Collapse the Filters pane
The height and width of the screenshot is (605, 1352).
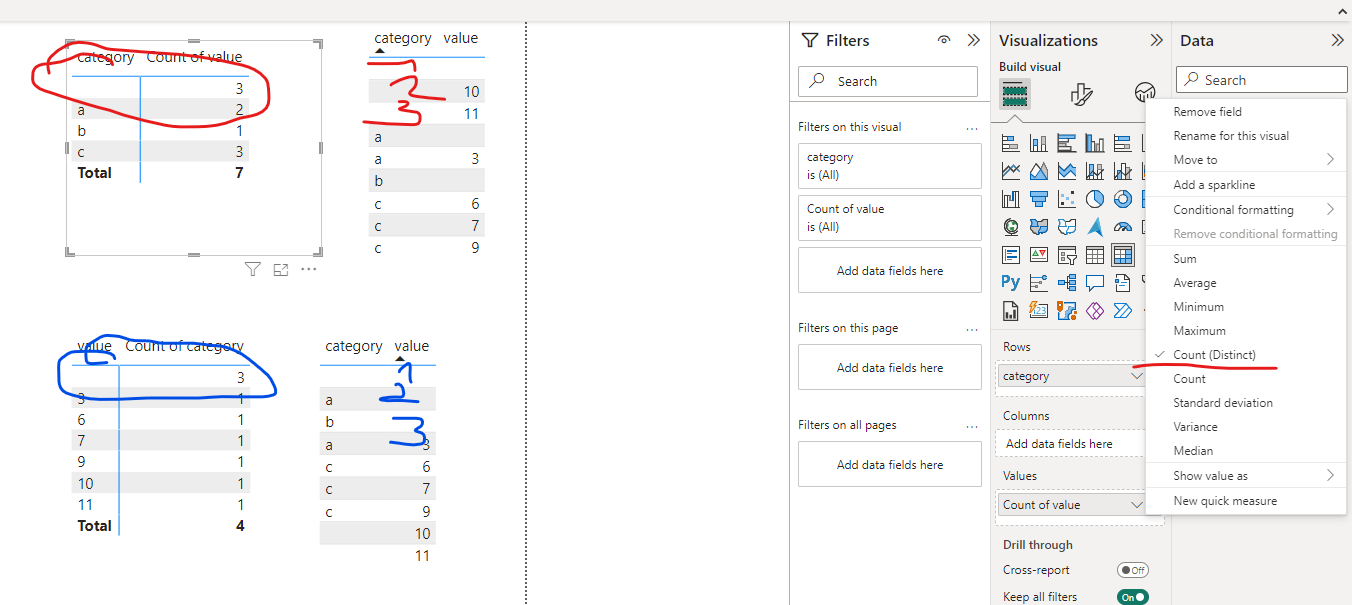point(973,40)
